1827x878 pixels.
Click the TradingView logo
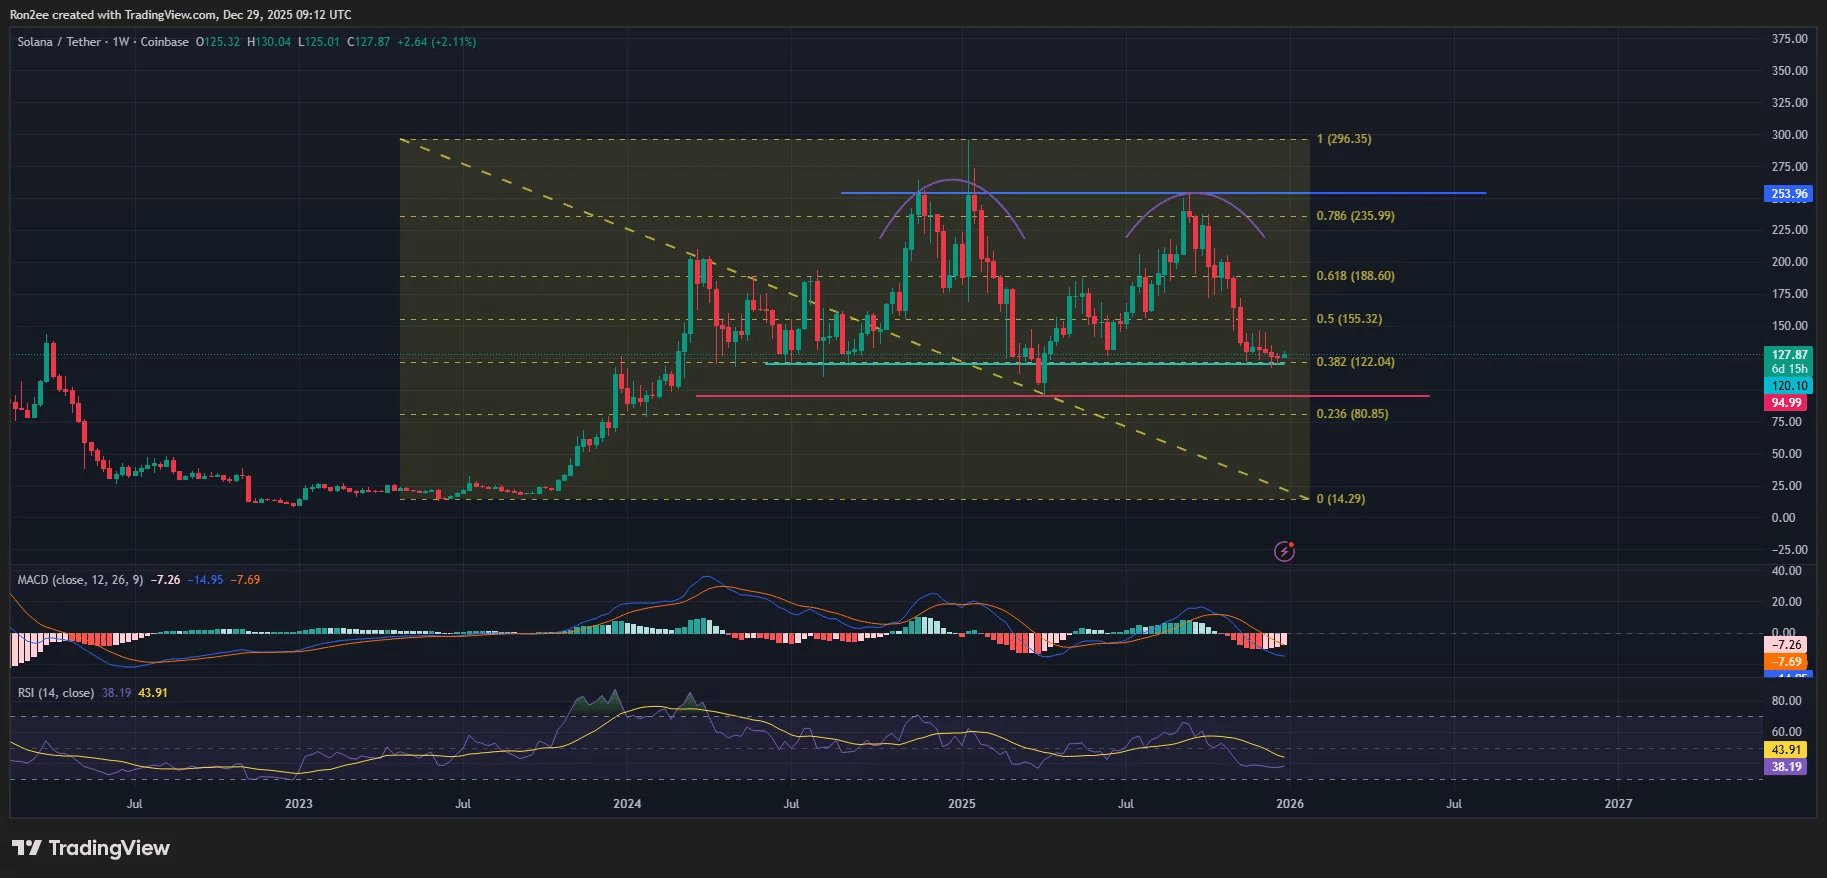point(91,848)
